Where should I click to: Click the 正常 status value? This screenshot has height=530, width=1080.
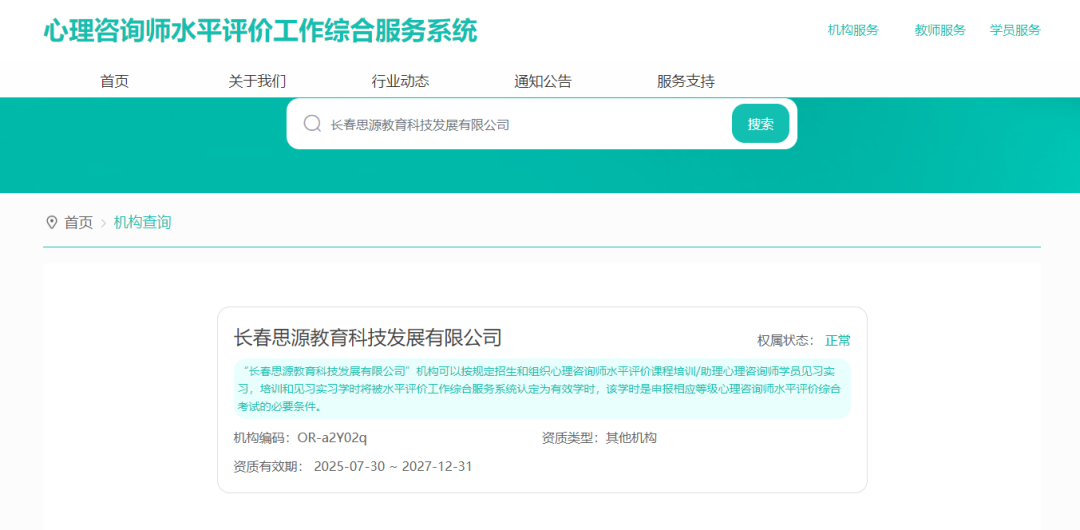click(838, 340)
